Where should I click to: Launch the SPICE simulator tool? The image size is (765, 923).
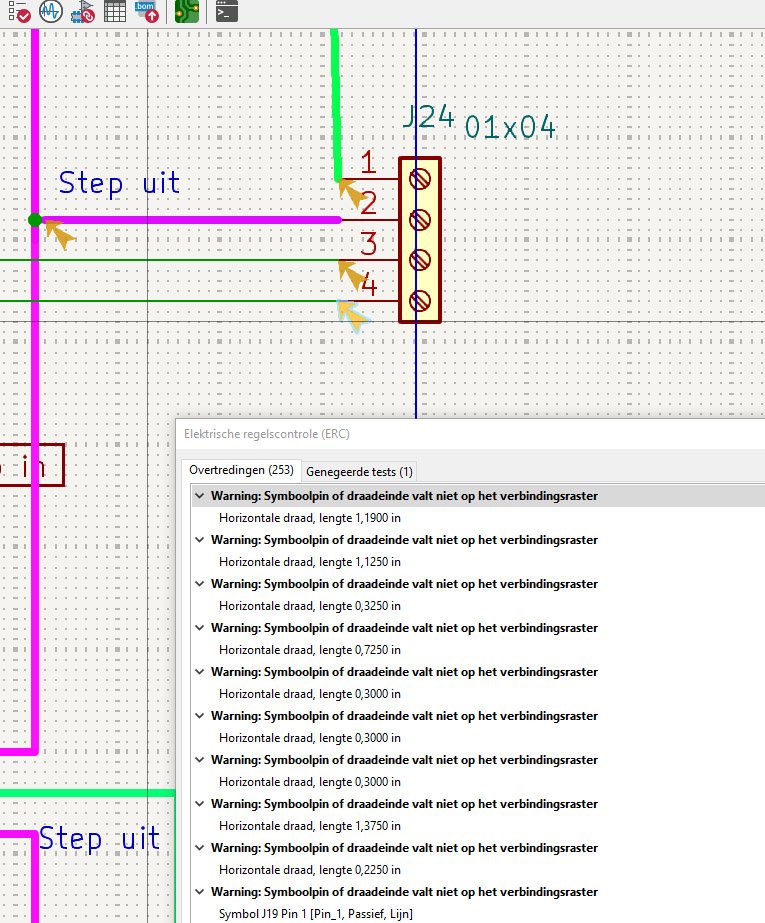tap(51, 11)
